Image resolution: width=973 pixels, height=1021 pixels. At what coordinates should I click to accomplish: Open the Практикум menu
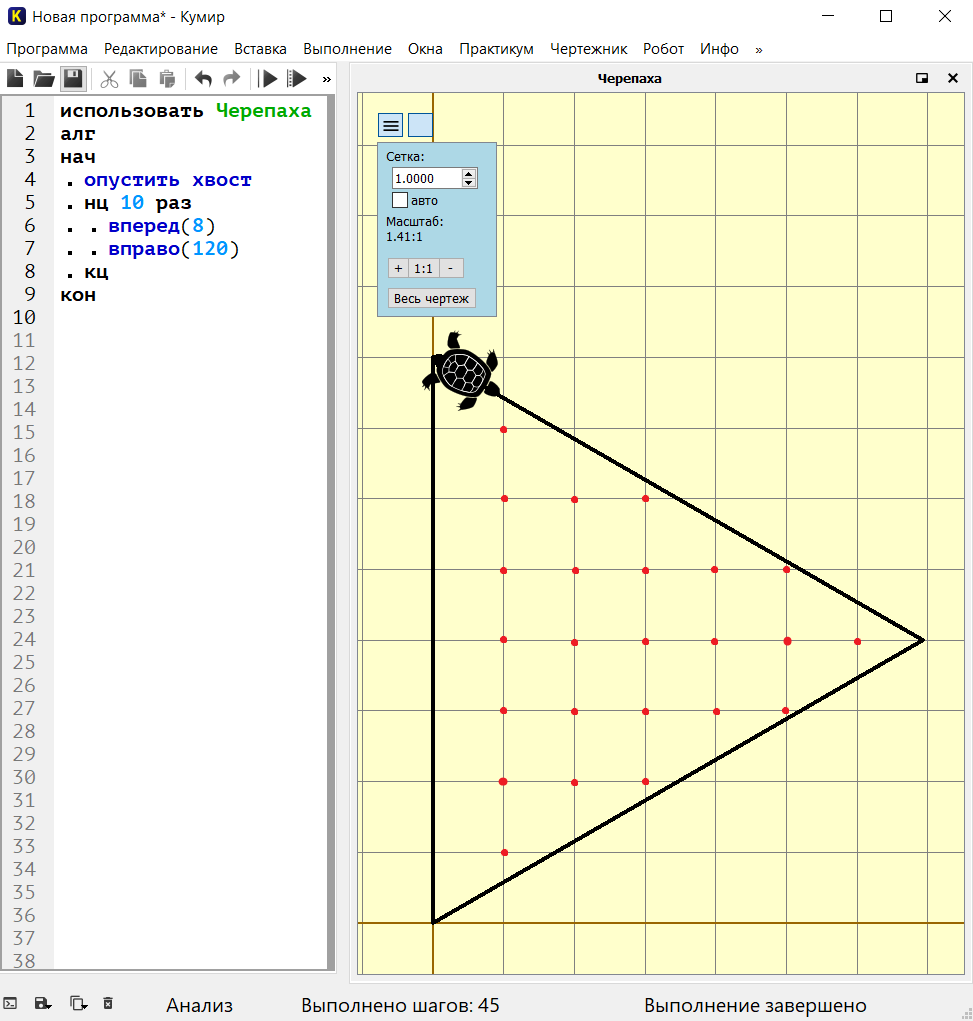coord(496,49)
